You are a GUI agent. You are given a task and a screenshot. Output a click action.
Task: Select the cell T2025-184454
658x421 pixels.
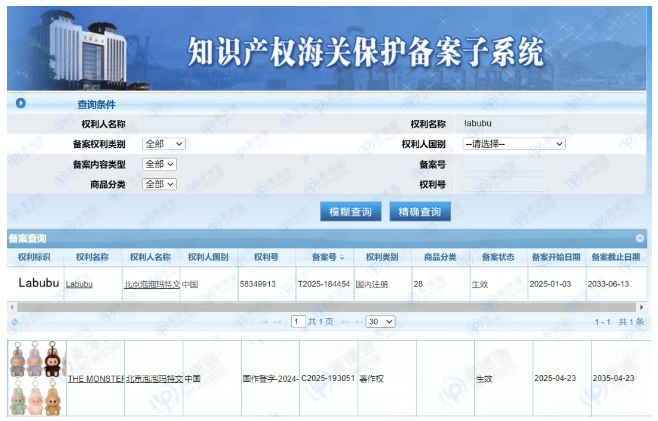coord(324,284)
